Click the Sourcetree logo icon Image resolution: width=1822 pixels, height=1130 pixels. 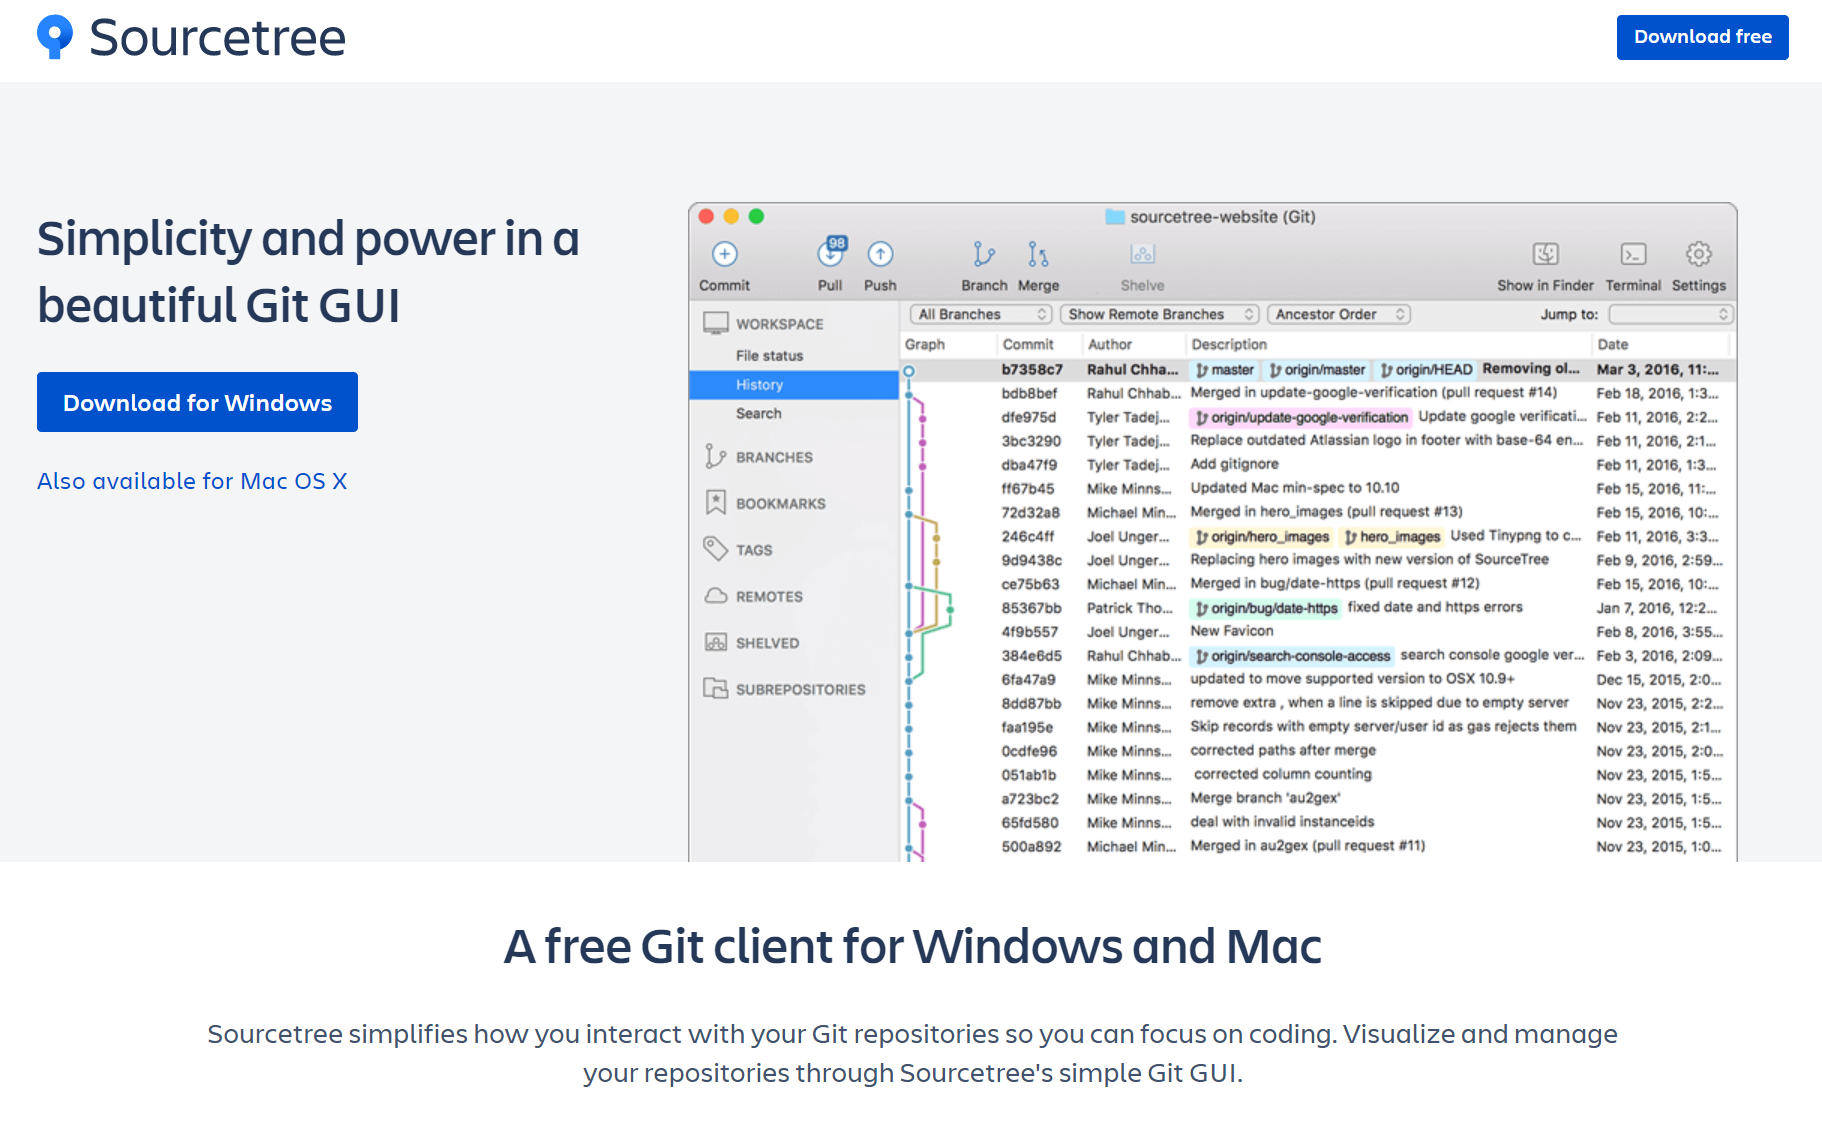pos(55,37)
